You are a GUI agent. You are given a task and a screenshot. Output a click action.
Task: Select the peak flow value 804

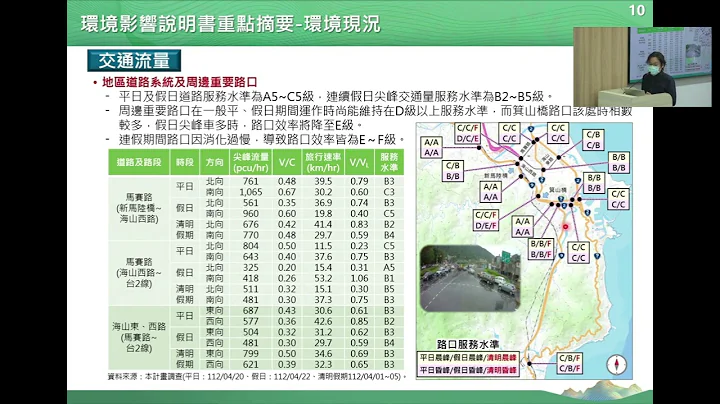click(251, 246)
